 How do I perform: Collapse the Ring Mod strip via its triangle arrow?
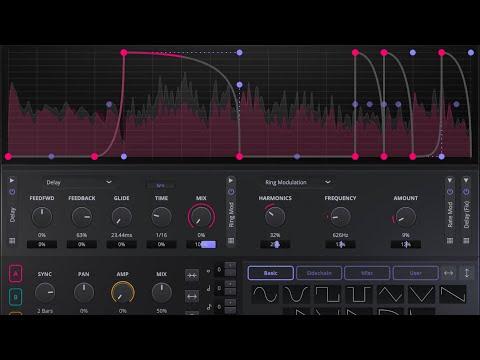(x=231, y=180)
